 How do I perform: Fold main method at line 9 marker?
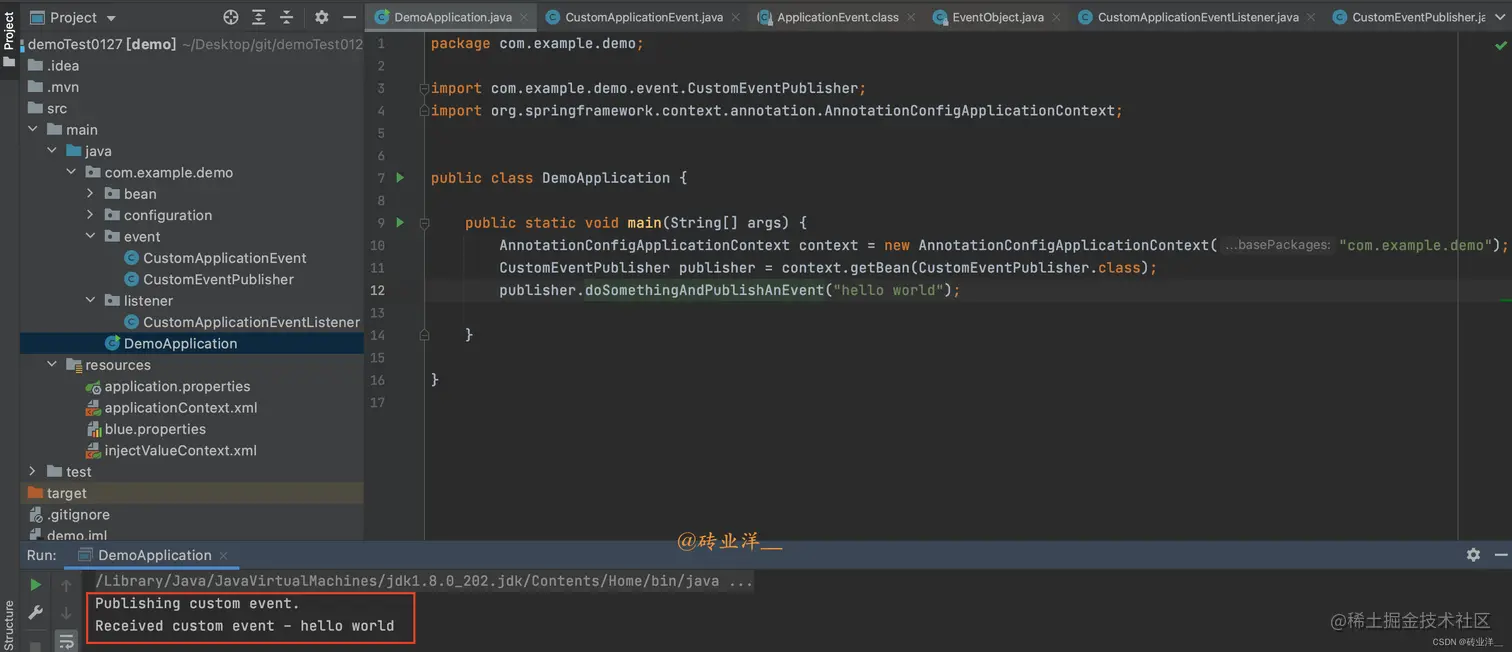click(x=424, y=222)
